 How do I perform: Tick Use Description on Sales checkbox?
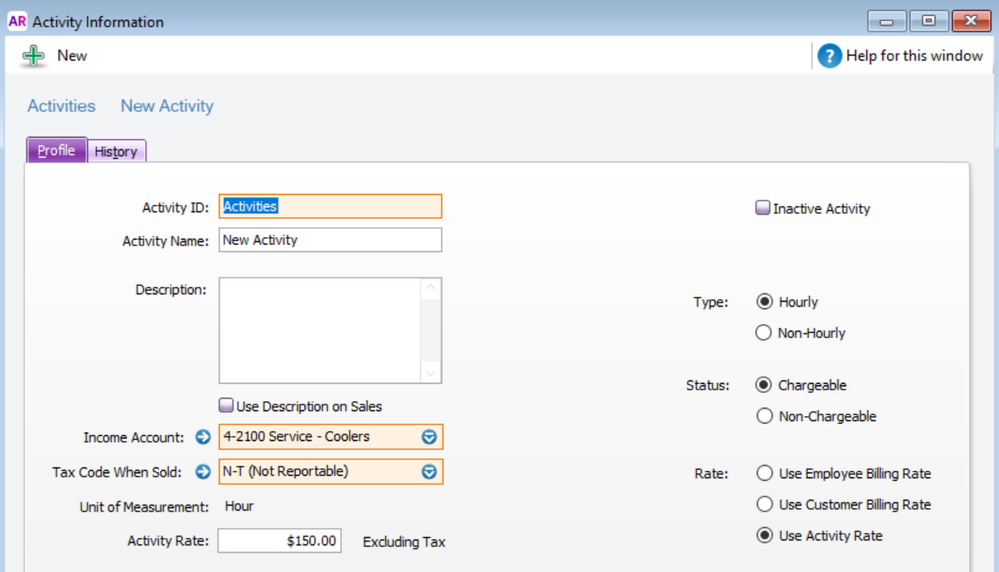click(x=227, y=406)
